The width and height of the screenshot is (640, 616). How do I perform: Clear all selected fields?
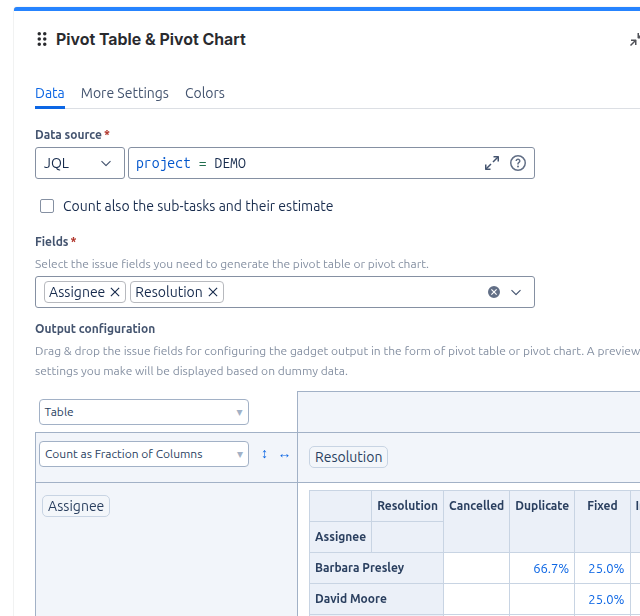tap(494, 292)
